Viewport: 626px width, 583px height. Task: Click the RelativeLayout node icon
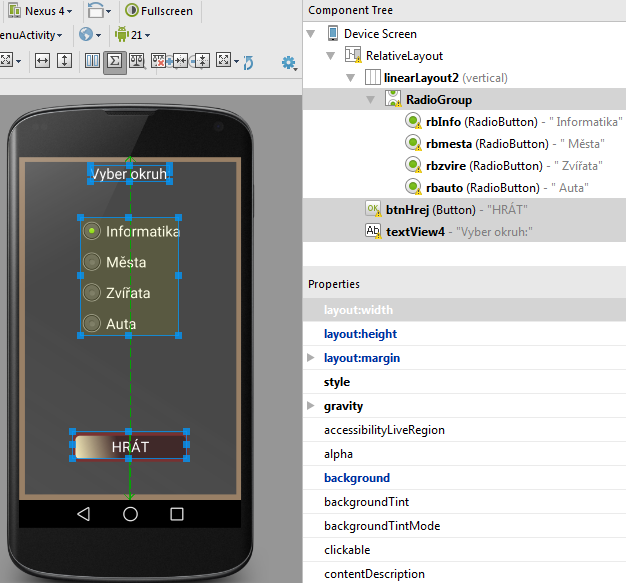pyautogui.click(x=353, y=55)
